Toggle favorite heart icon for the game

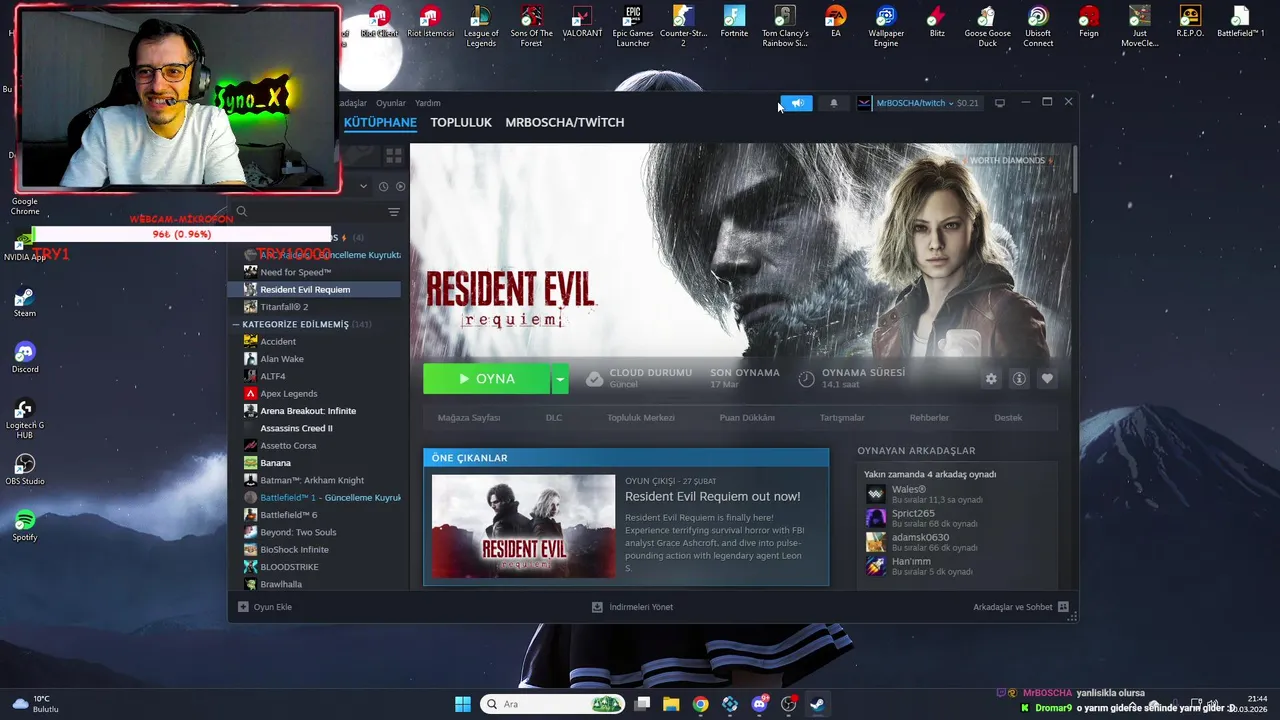point(1047,379)
